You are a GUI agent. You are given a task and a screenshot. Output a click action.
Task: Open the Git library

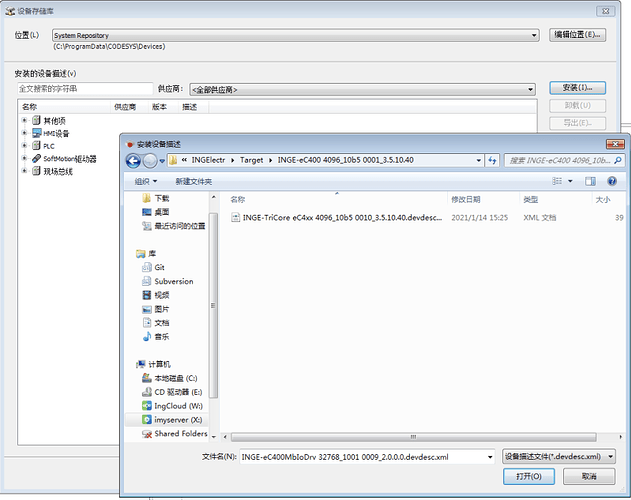coord(153,267)
